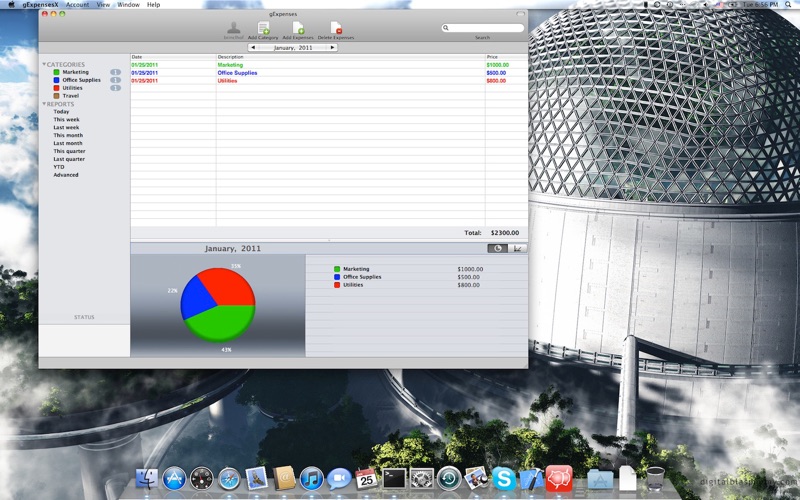
Task: Click inside the Search field
Action: pyautogui.click(x=483, y=28)
